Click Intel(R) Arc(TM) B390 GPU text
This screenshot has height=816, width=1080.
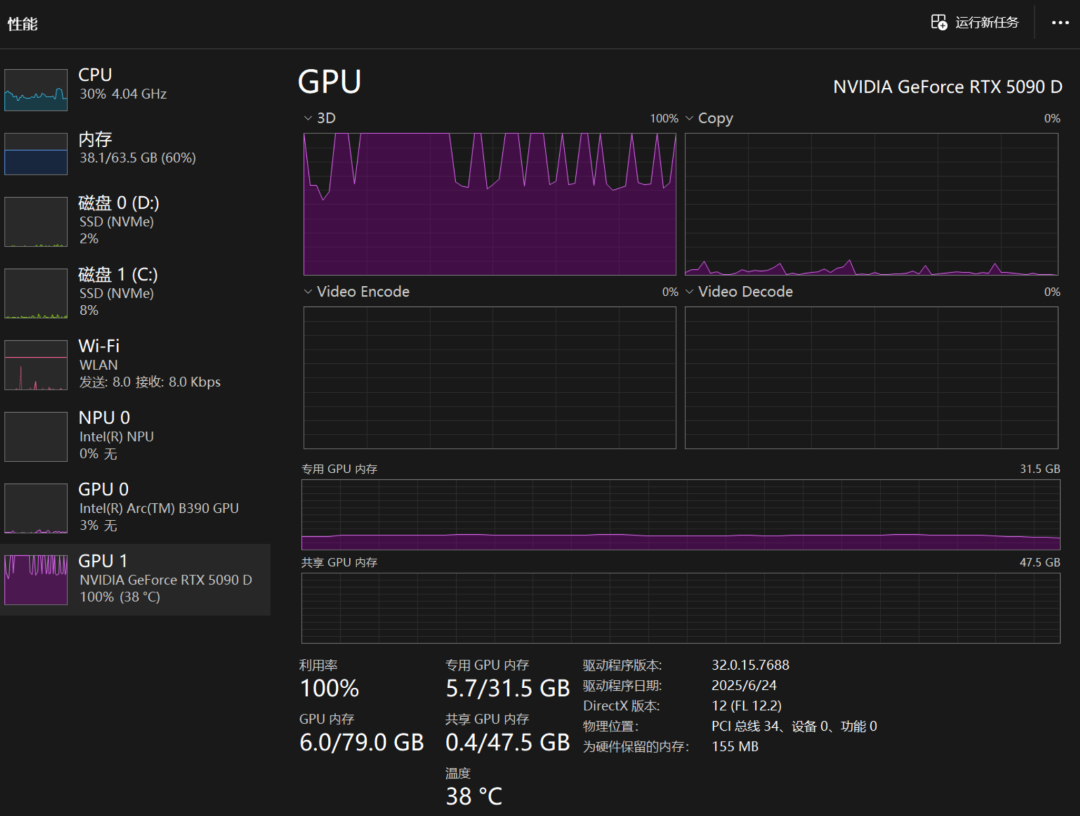click(159, 508)
